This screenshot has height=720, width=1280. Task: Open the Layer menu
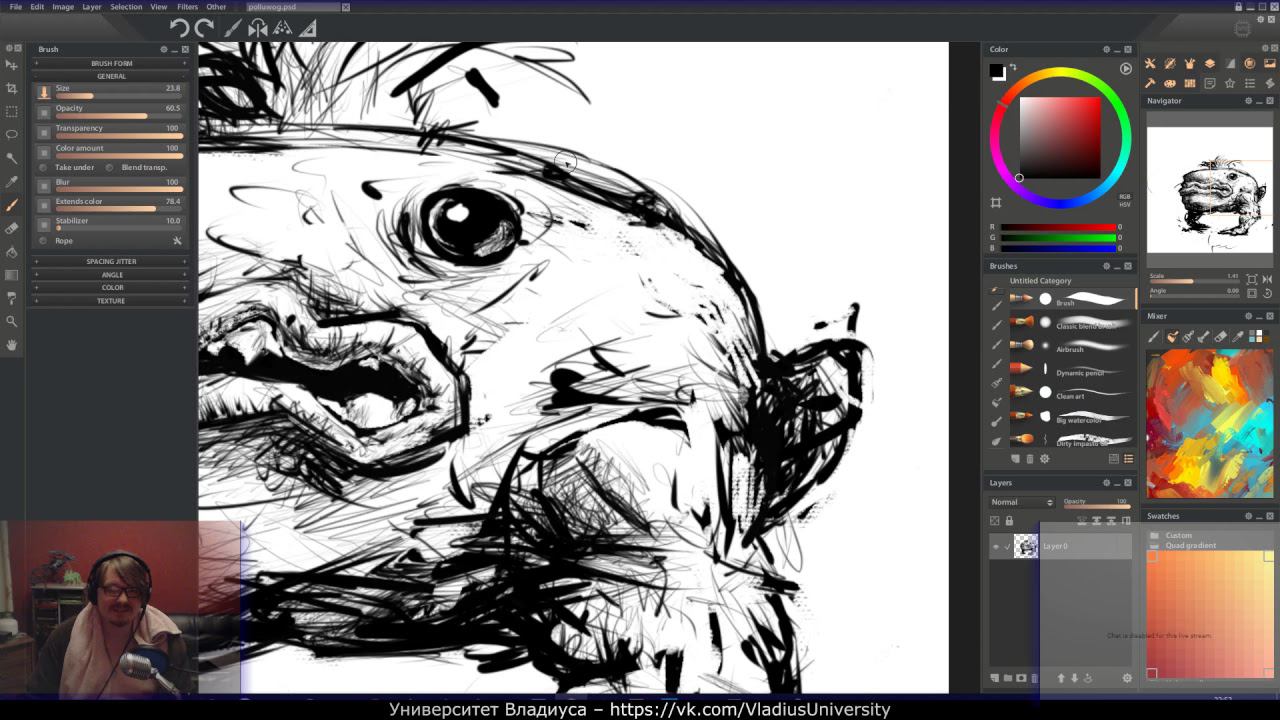pos(91,7)
